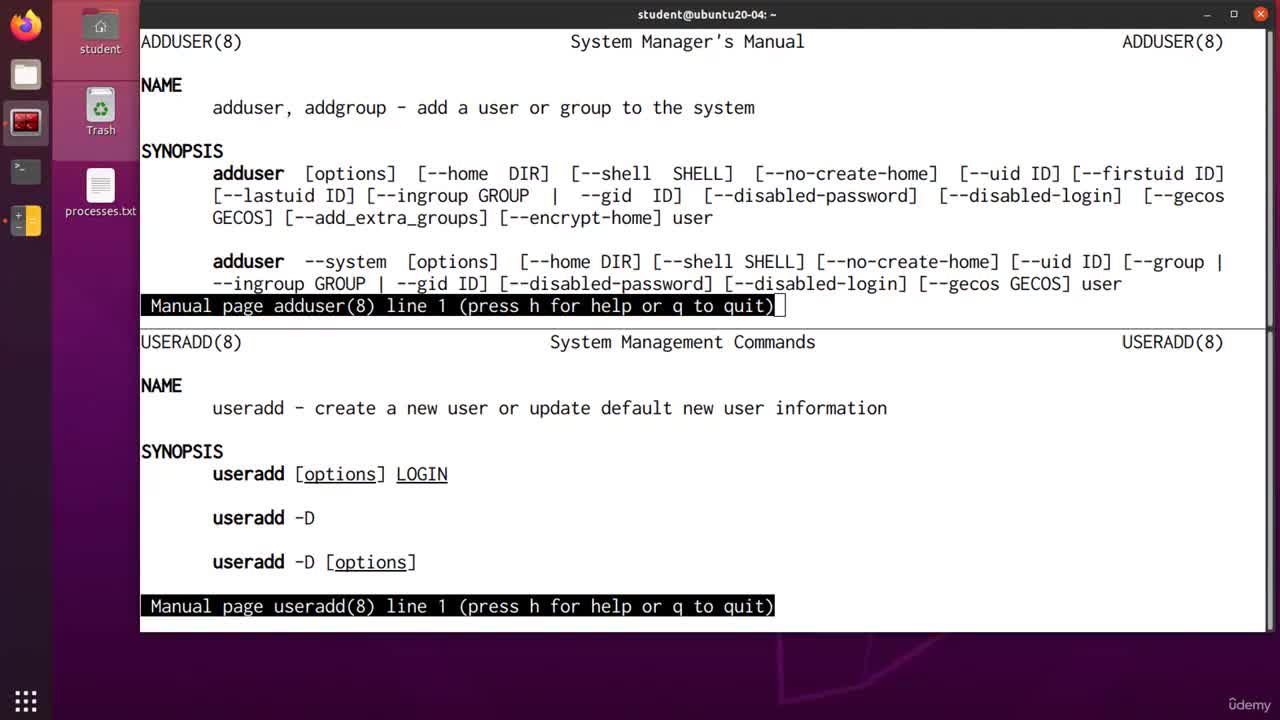Click 'adduser, addgroup - add a user' description line
This screenshot has height=720, width=1280.
click(x=483, y=108)
